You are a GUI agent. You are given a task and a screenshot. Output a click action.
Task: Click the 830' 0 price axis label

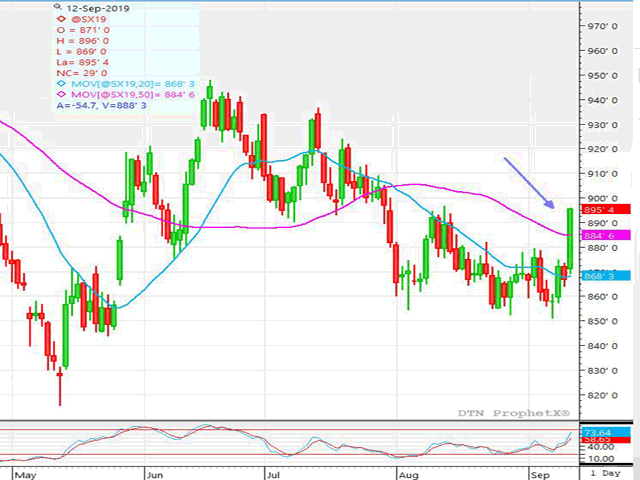tap(602, 371)
